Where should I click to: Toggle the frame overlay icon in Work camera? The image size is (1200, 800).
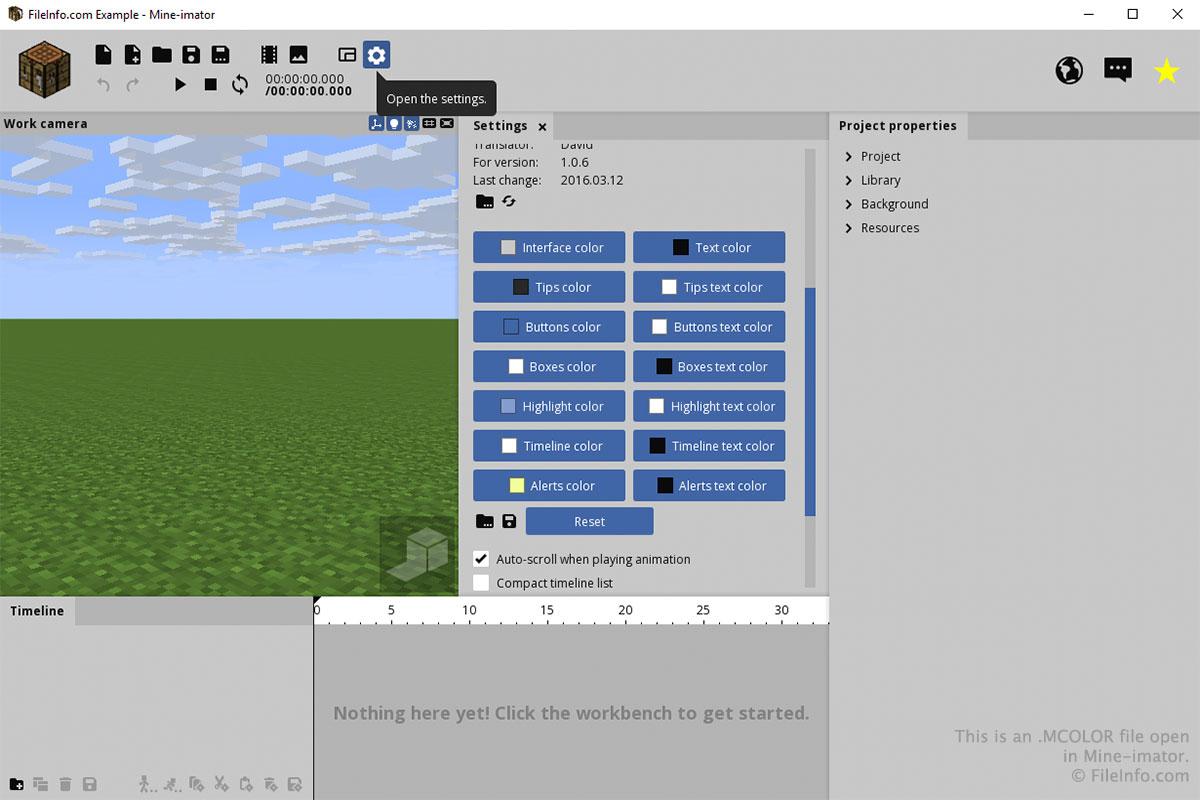(447, 124)
